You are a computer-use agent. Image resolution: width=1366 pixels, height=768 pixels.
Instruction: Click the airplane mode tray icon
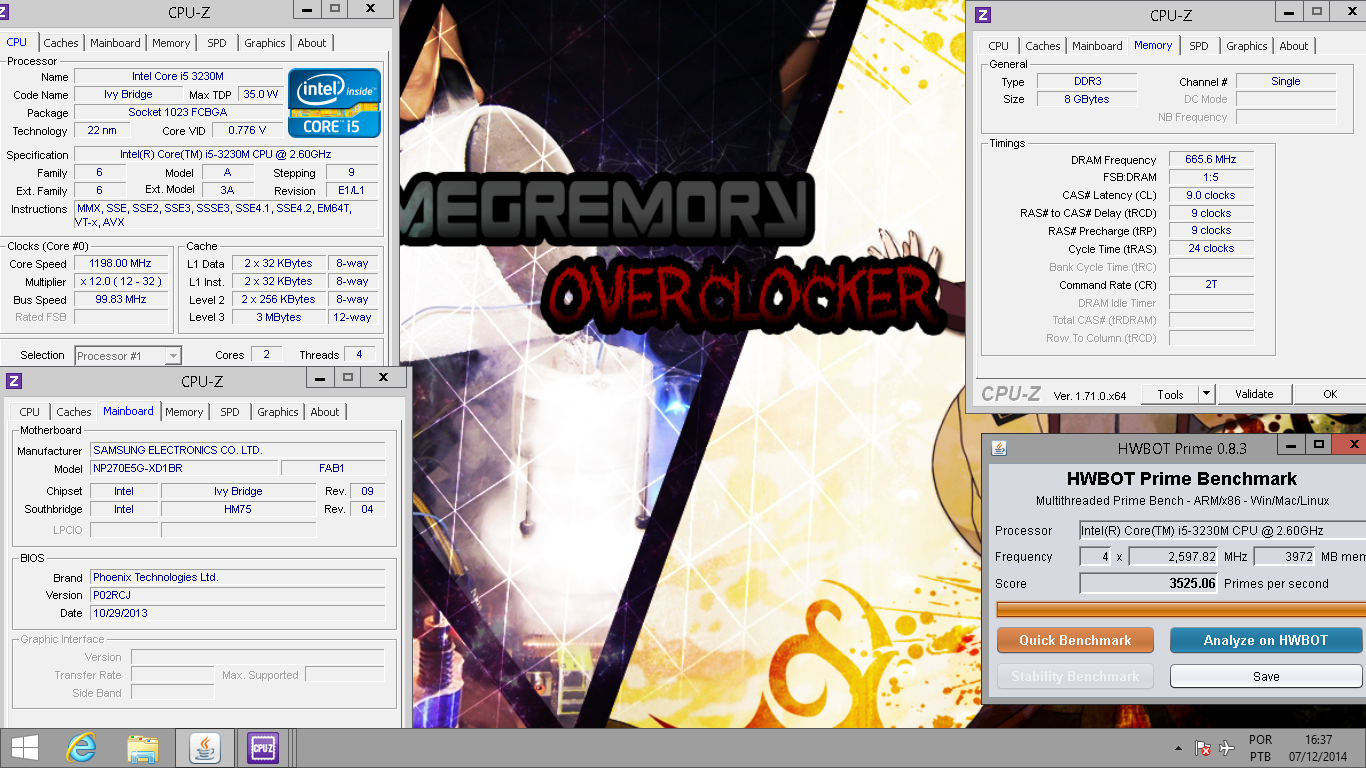tap(1227, 748)
